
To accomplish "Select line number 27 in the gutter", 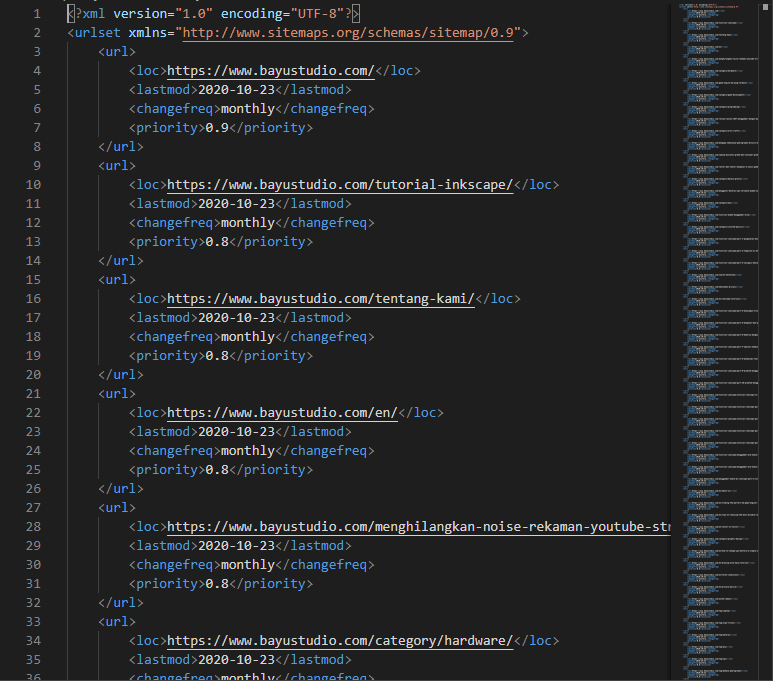I will tap(33, 507).
